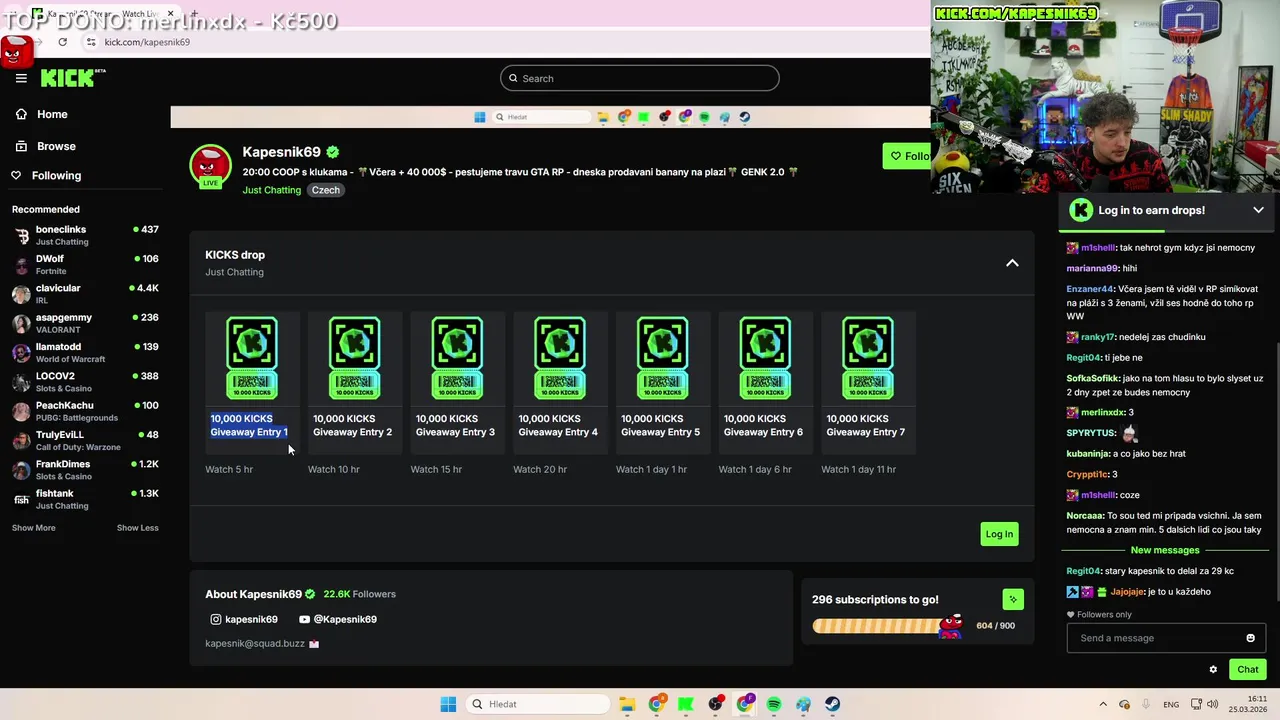
Task: Go to Home in sidebar
Action: tap(42, 114)
